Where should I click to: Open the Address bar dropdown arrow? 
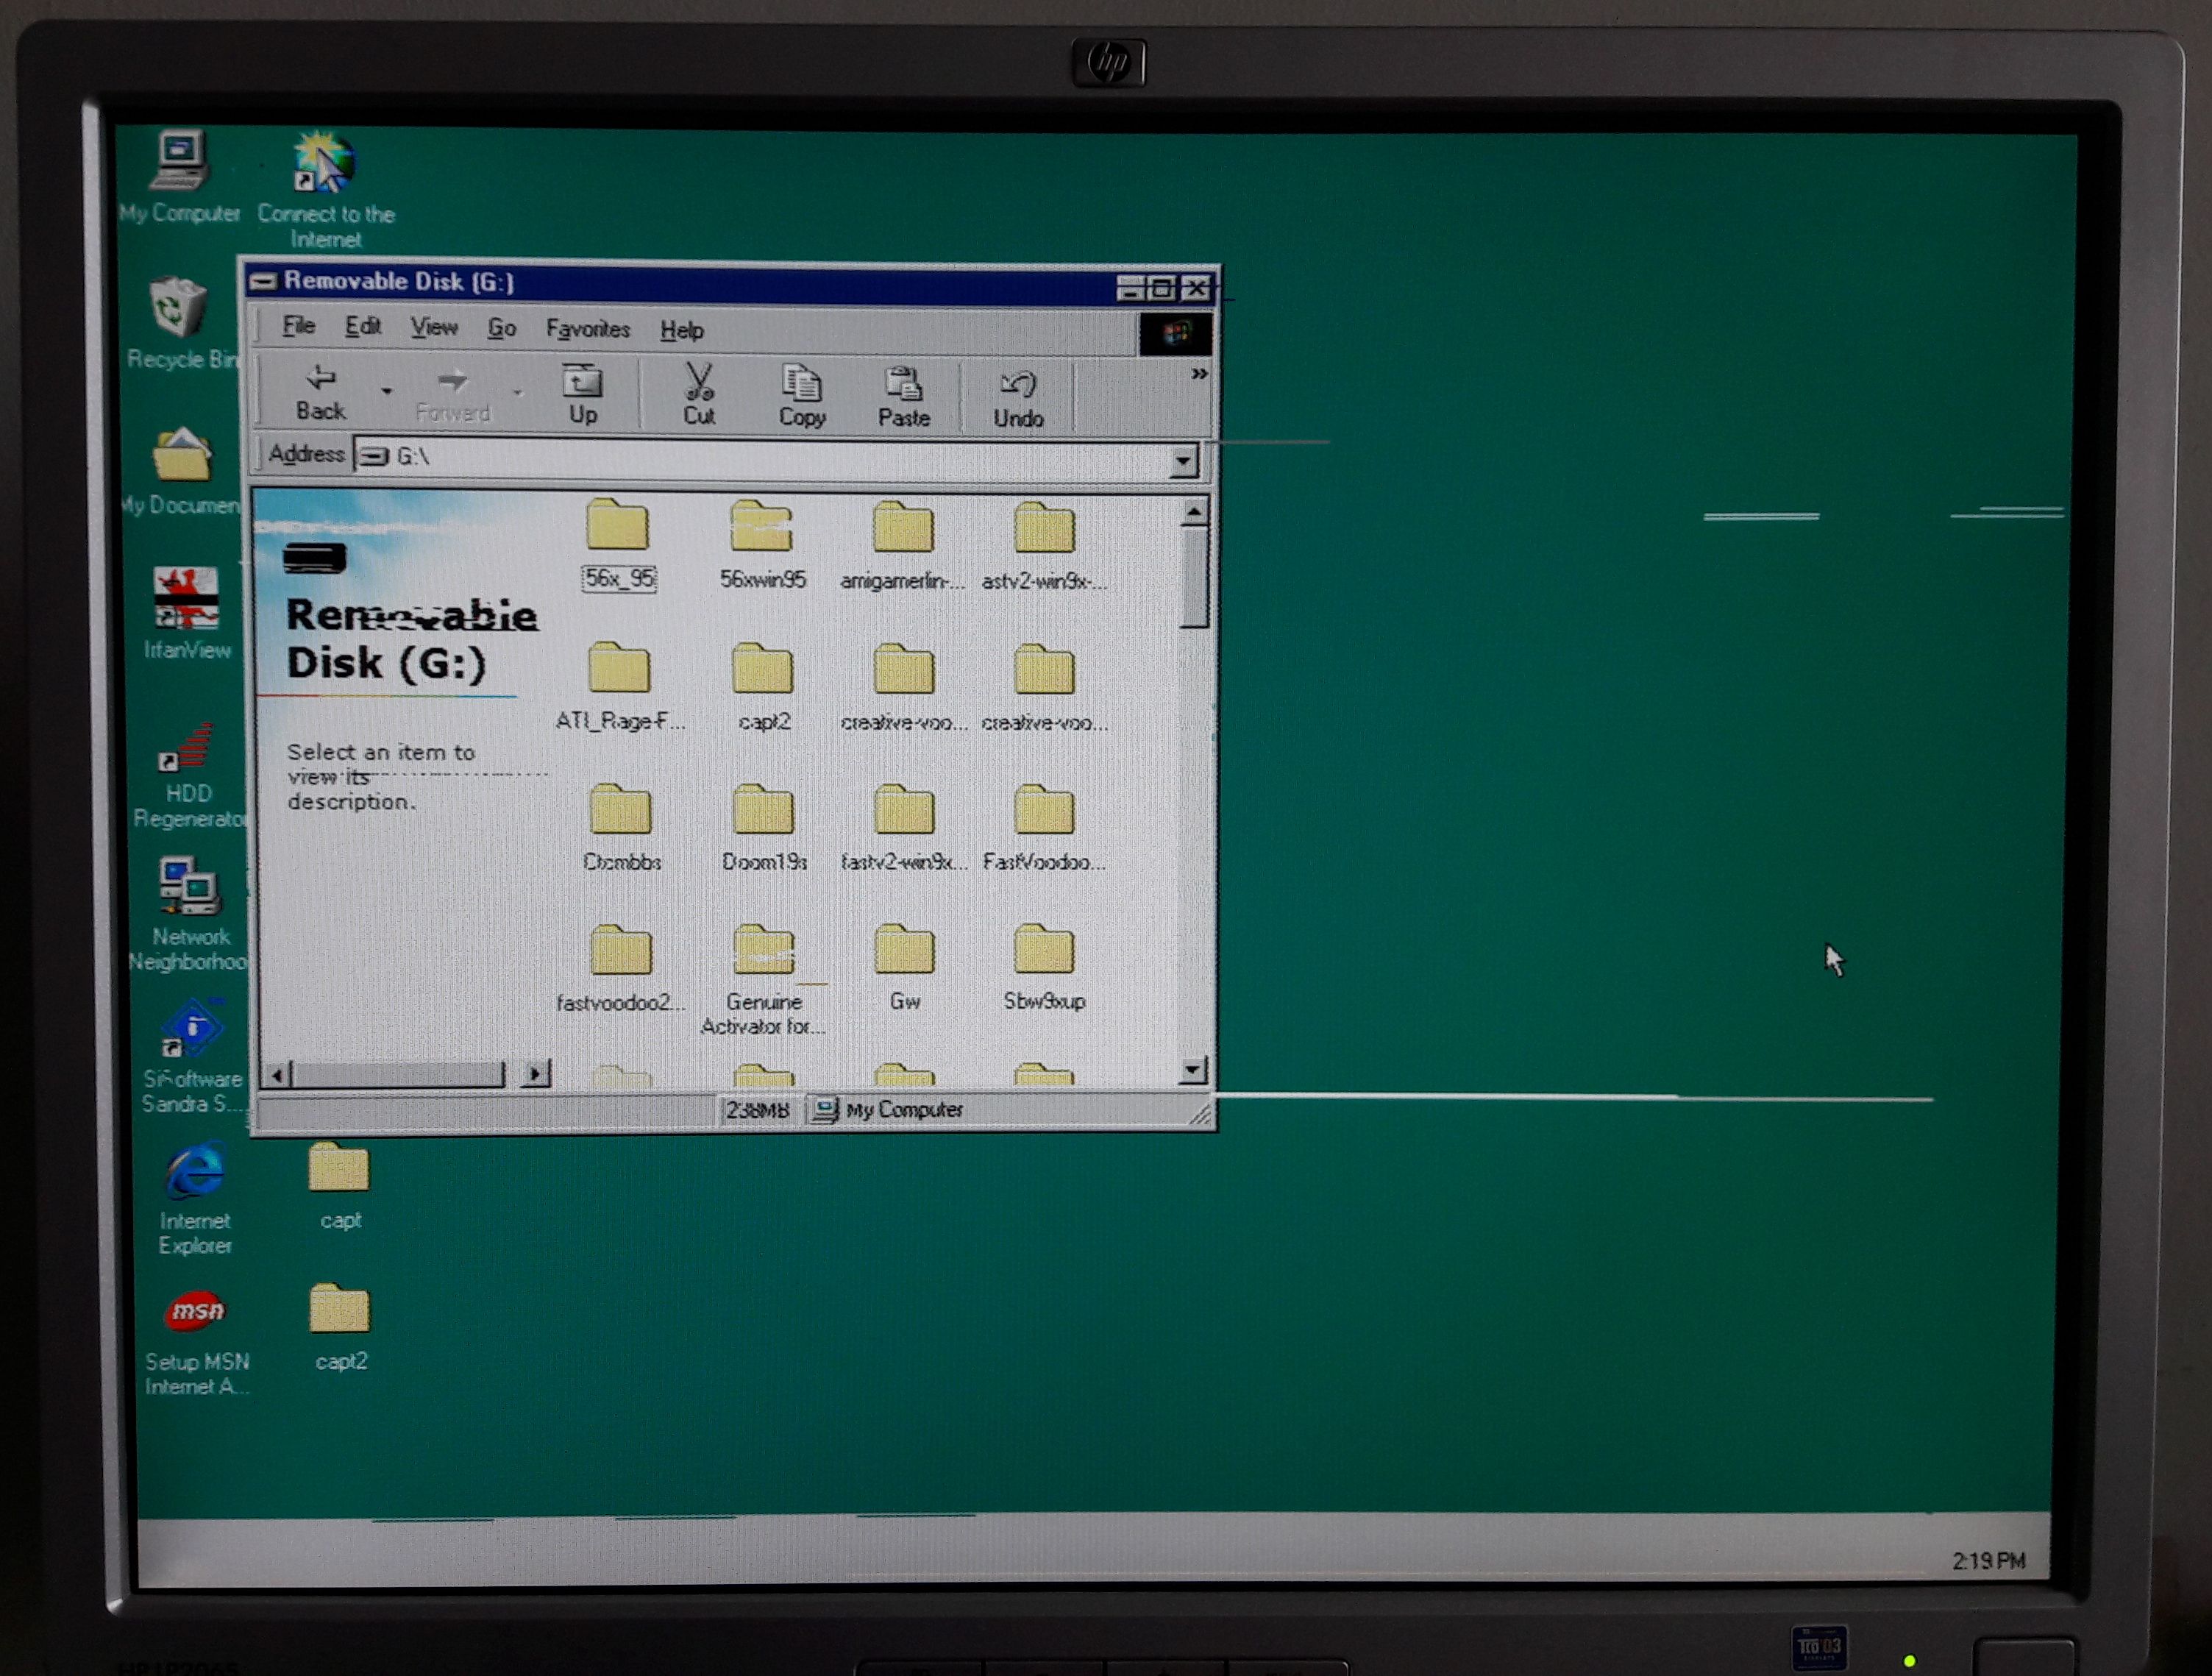(1182, 460)
